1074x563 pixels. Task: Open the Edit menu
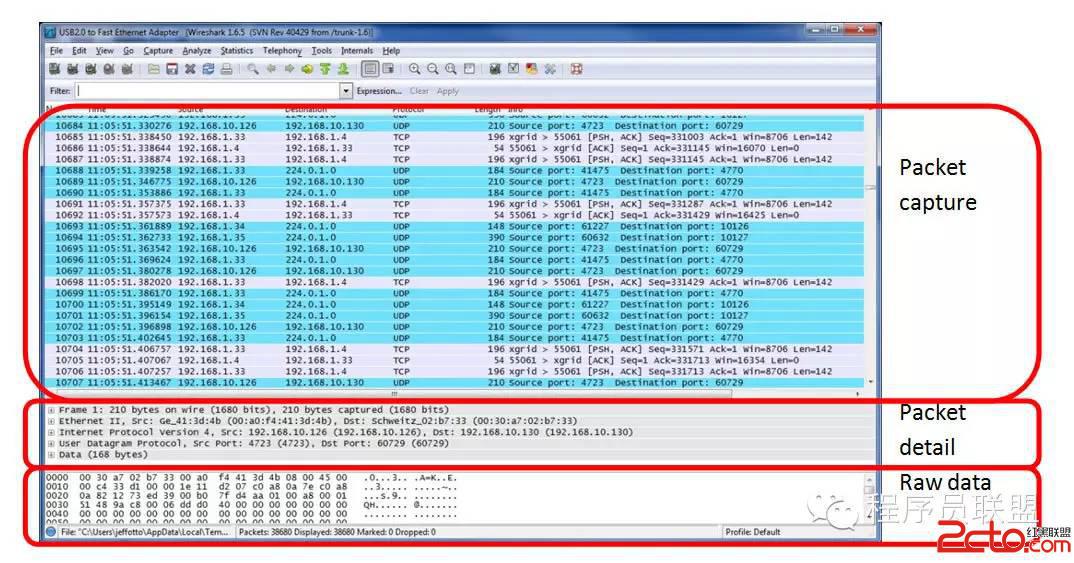[79, 51]
